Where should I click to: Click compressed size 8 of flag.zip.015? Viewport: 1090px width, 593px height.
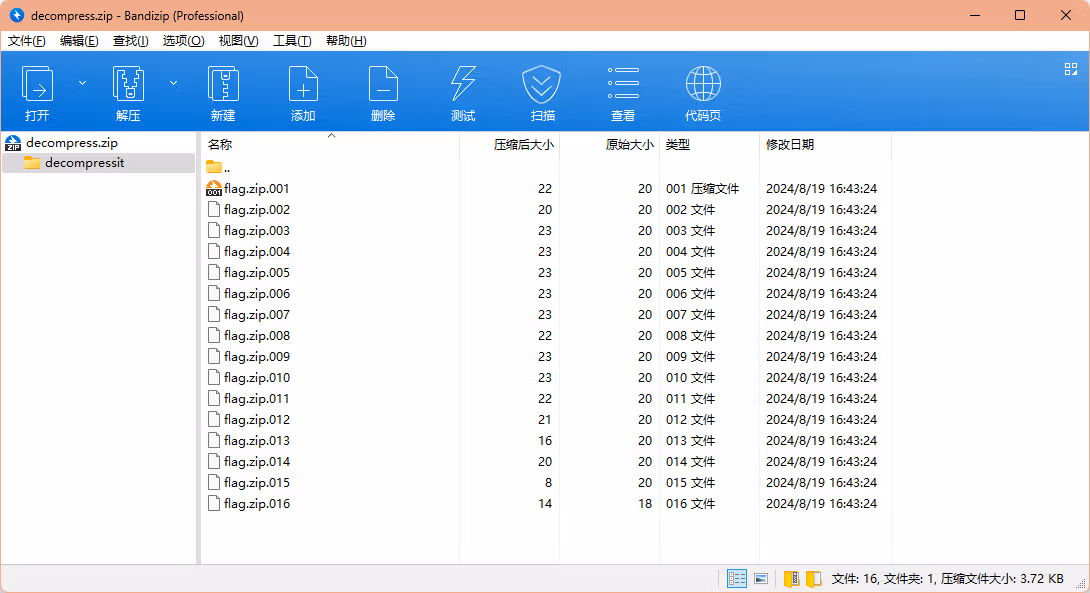pos(548,482)
